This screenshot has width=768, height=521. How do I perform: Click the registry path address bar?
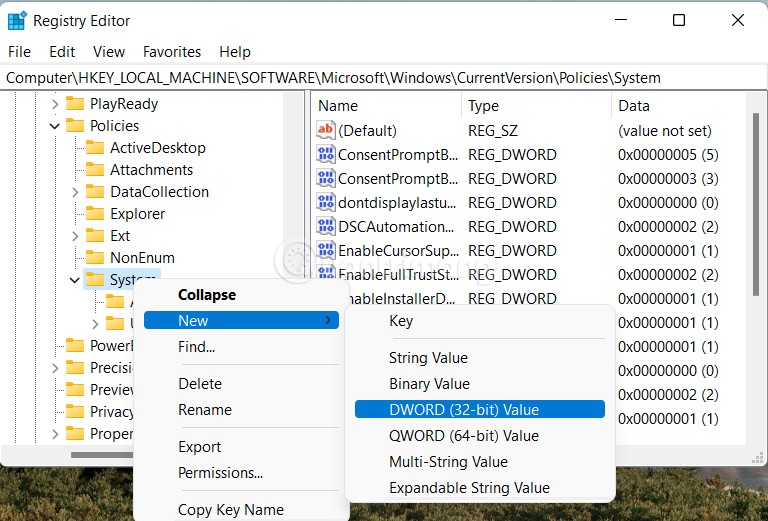[x=384, y=78]
